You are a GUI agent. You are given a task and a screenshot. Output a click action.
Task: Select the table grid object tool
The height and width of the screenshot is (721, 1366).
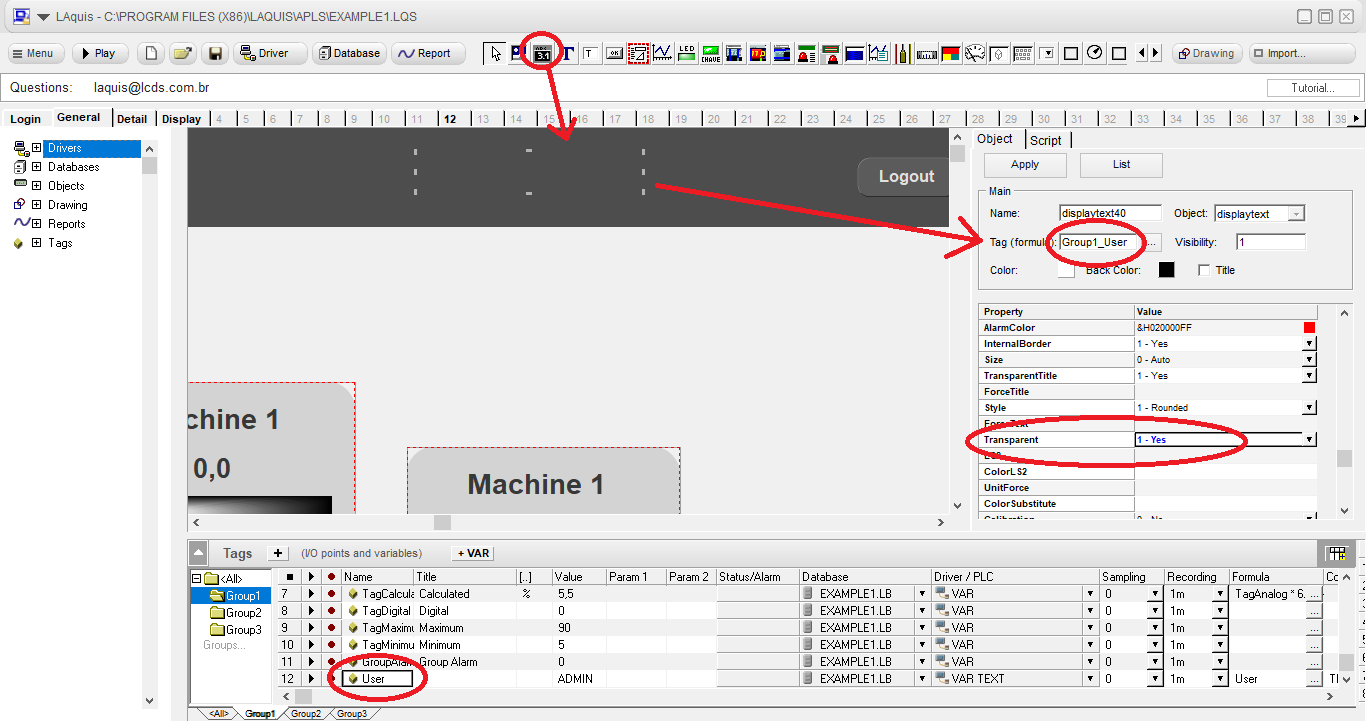tap(1023, 53)
